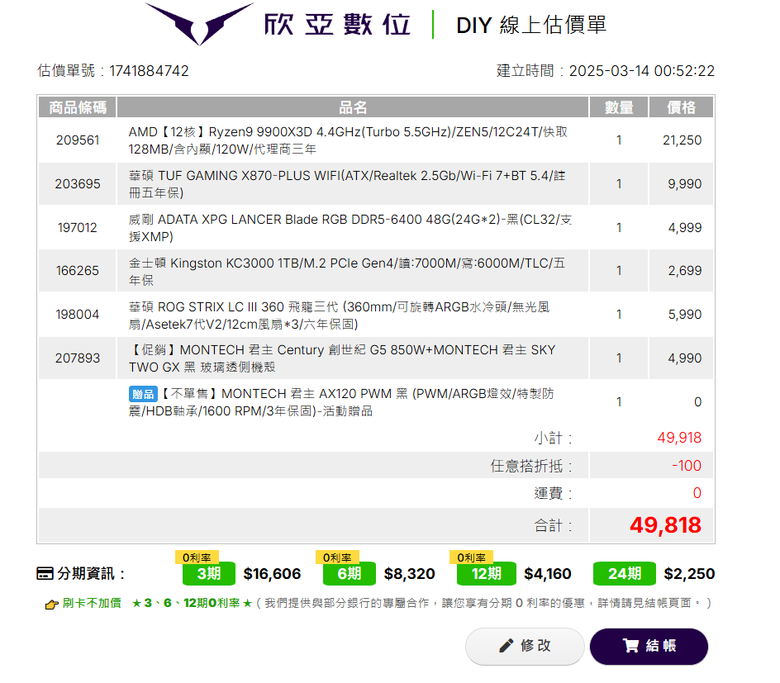Click product code 209561

point(78,140)
